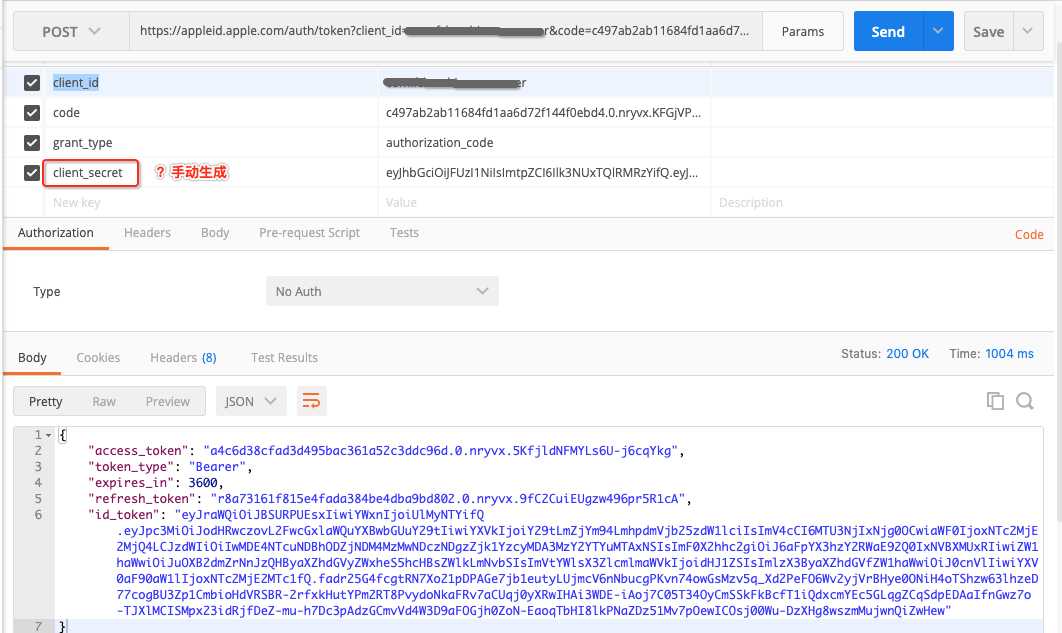The image size is (1062, 633).
Task: Click the refresh_token value in the response
Action: [448, 499]
